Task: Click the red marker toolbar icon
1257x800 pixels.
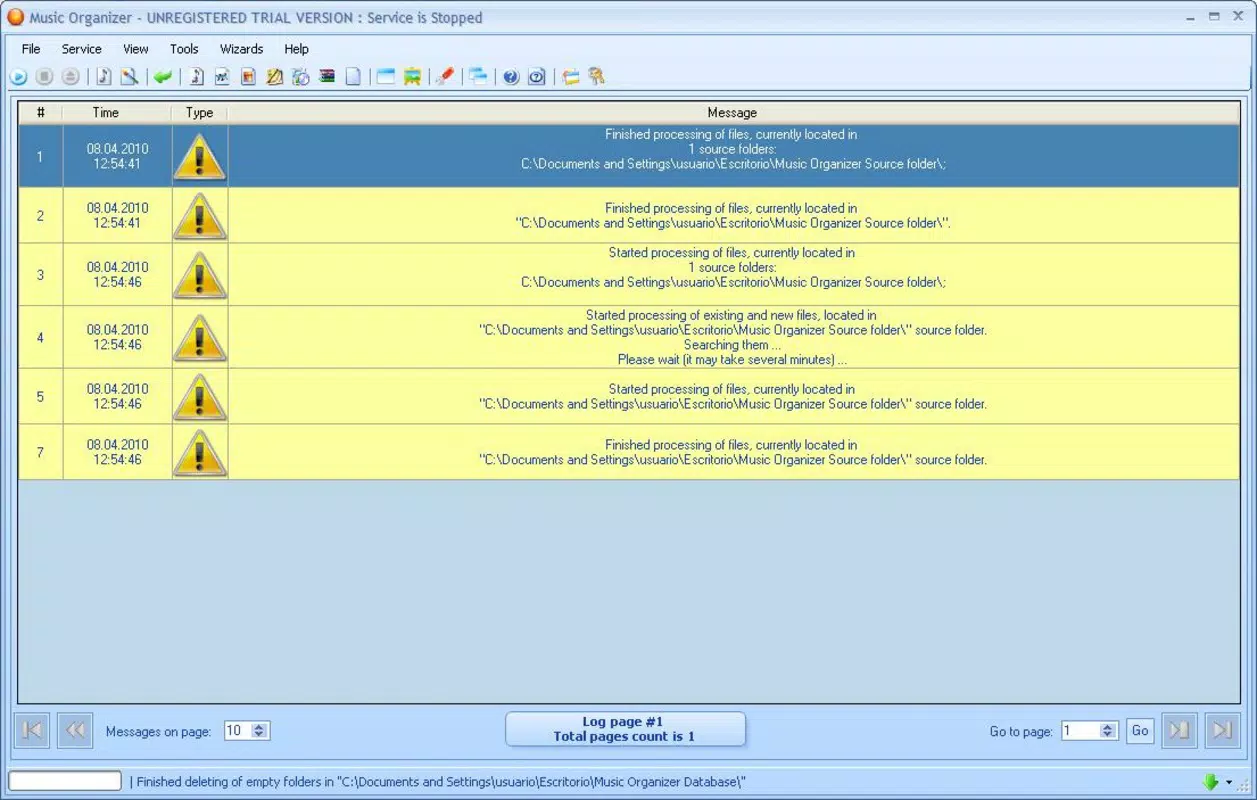Action: click(x=445, y=77)
